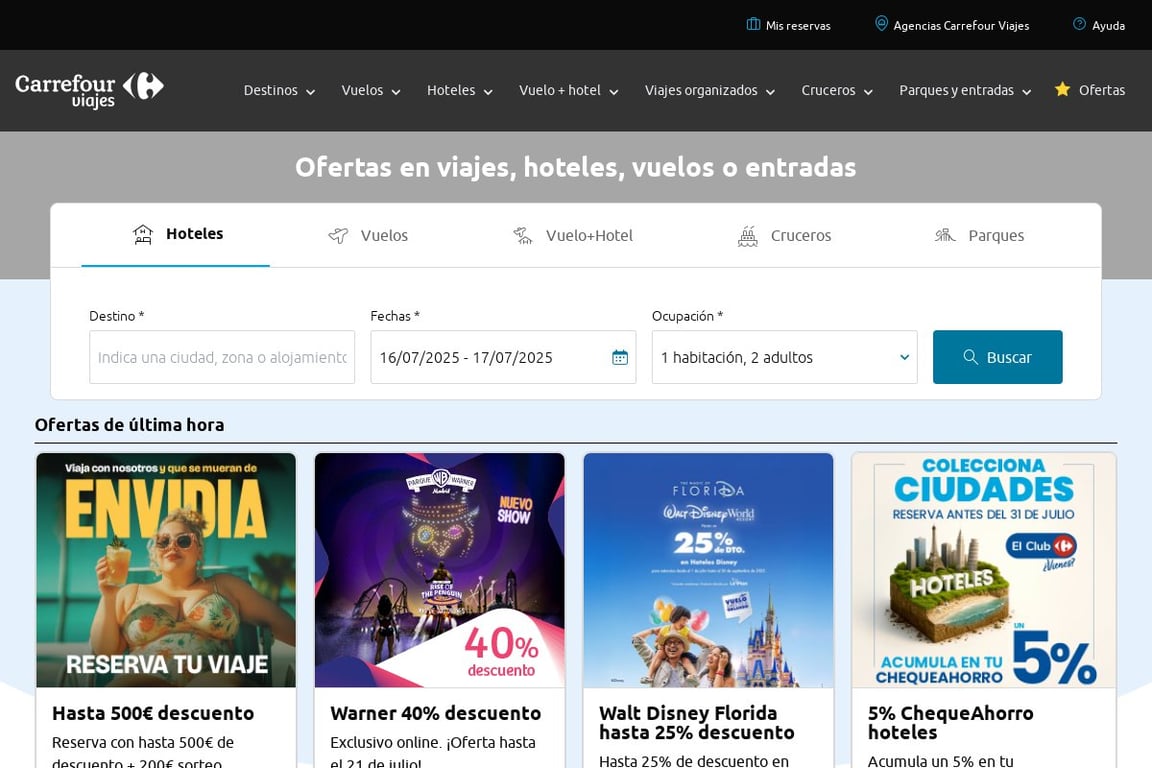The height and width of the screenshot is (768, 1152).
Task: Open the Ayuda link
Action: (1099, 25)
